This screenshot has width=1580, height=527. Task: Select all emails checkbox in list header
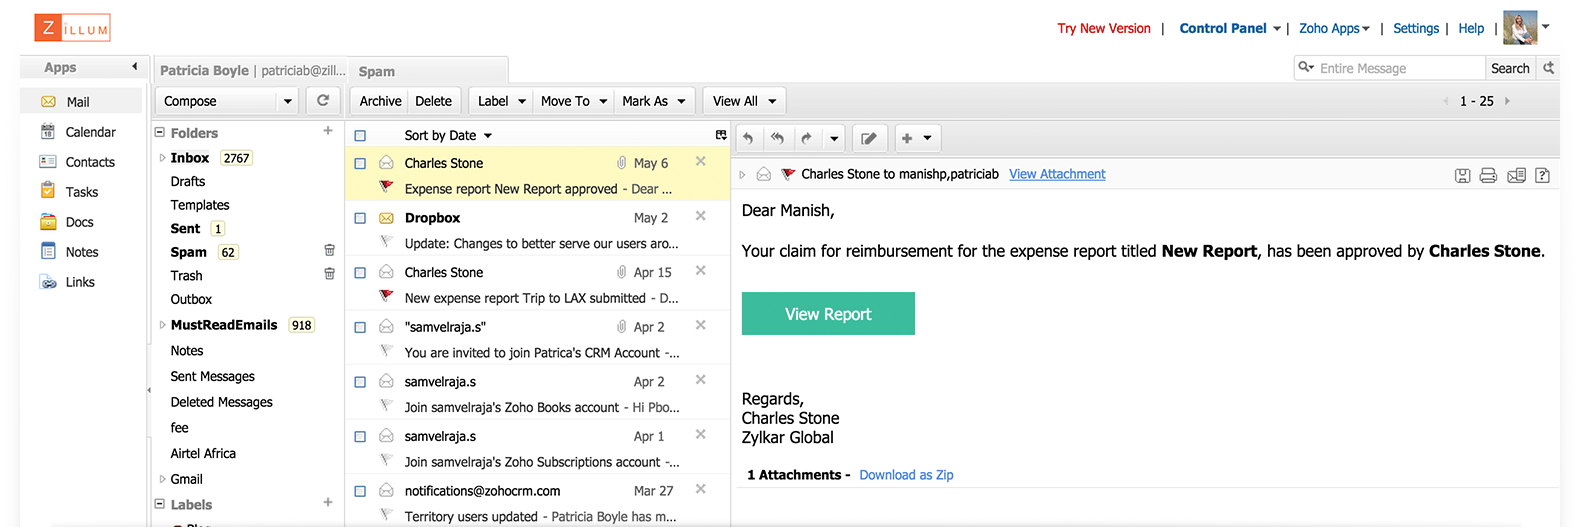[x=360, y=136]
